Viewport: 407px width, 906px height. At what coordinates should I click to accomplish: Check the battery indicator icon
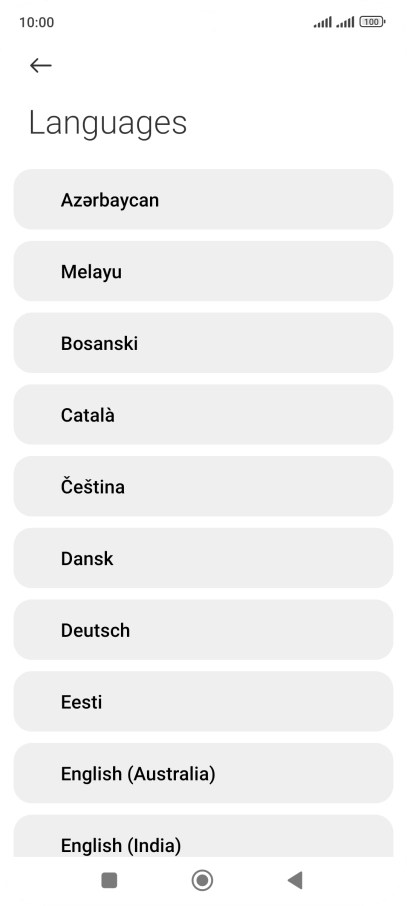[x=372, y=22]
